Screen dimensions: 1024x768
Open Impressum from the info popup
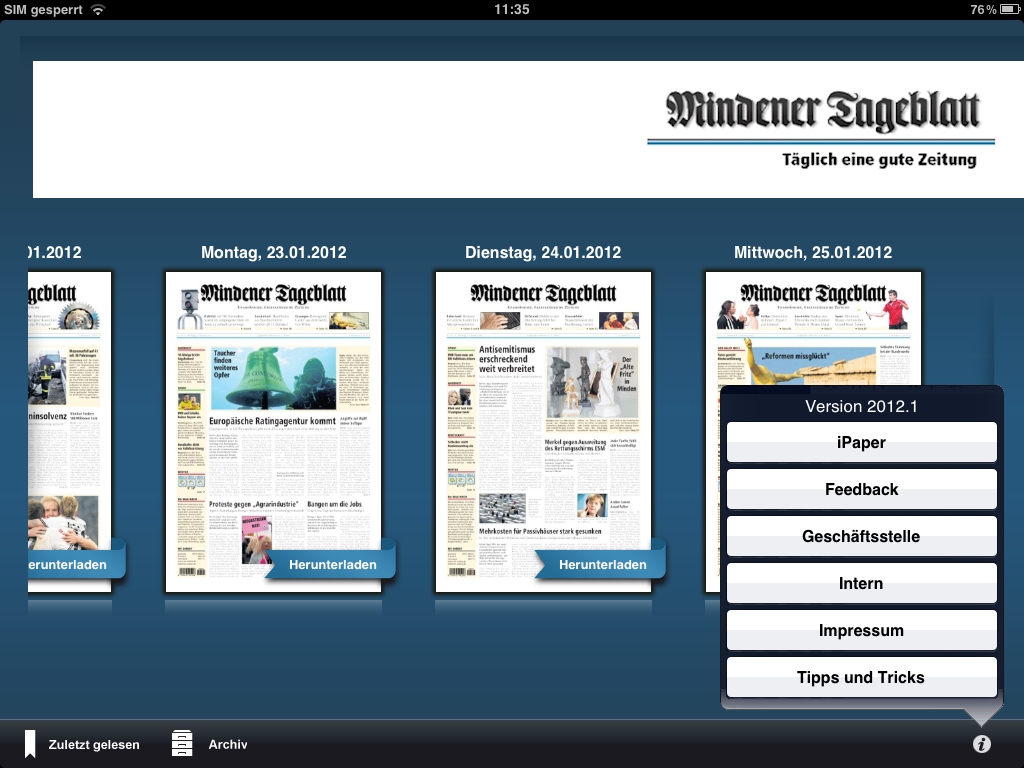(x=861, y=630)
